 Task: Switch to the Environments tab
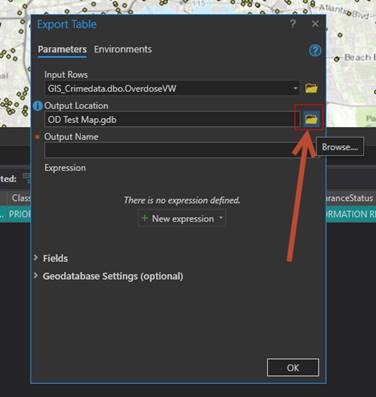pos(123,49)
